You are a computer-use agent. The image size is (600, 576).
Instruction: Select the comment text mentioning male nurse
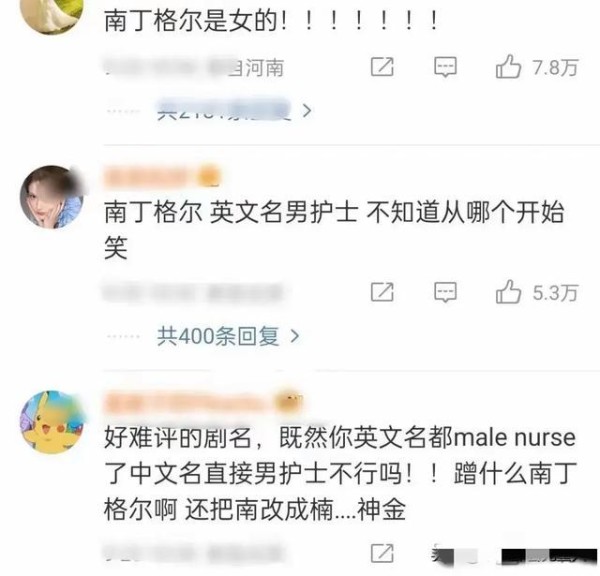pos(340,473)
